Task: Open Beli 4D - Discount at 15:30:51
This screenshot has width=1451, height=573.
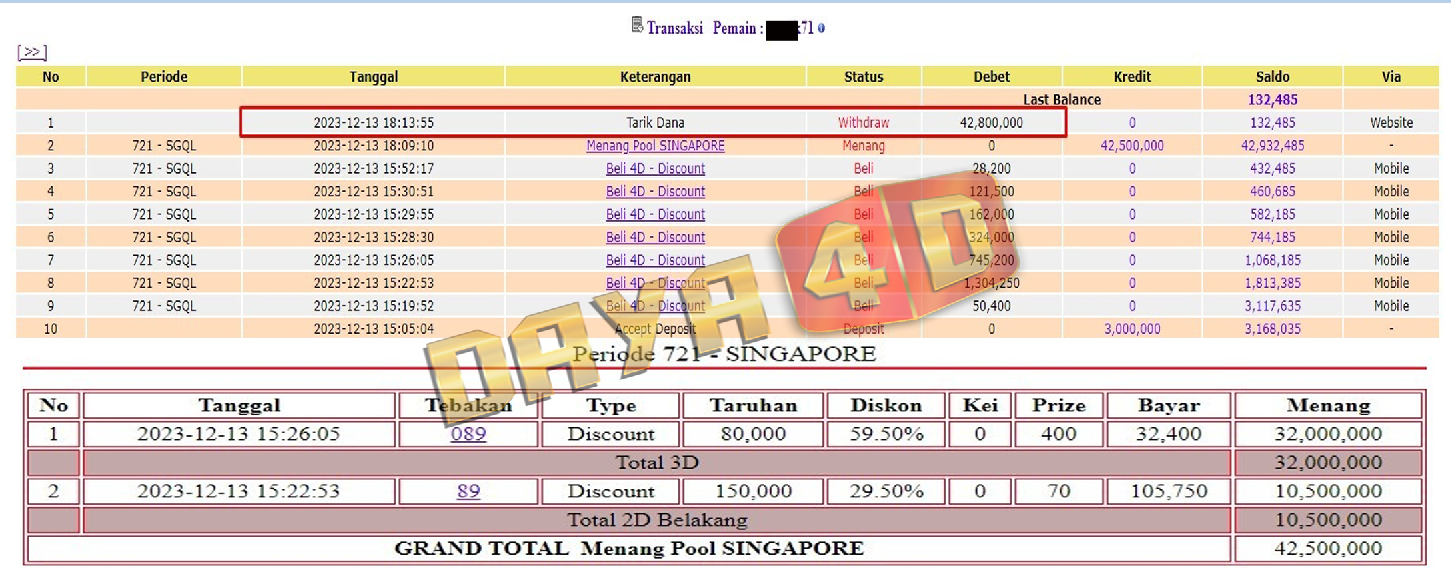Action: click(655, 192)
